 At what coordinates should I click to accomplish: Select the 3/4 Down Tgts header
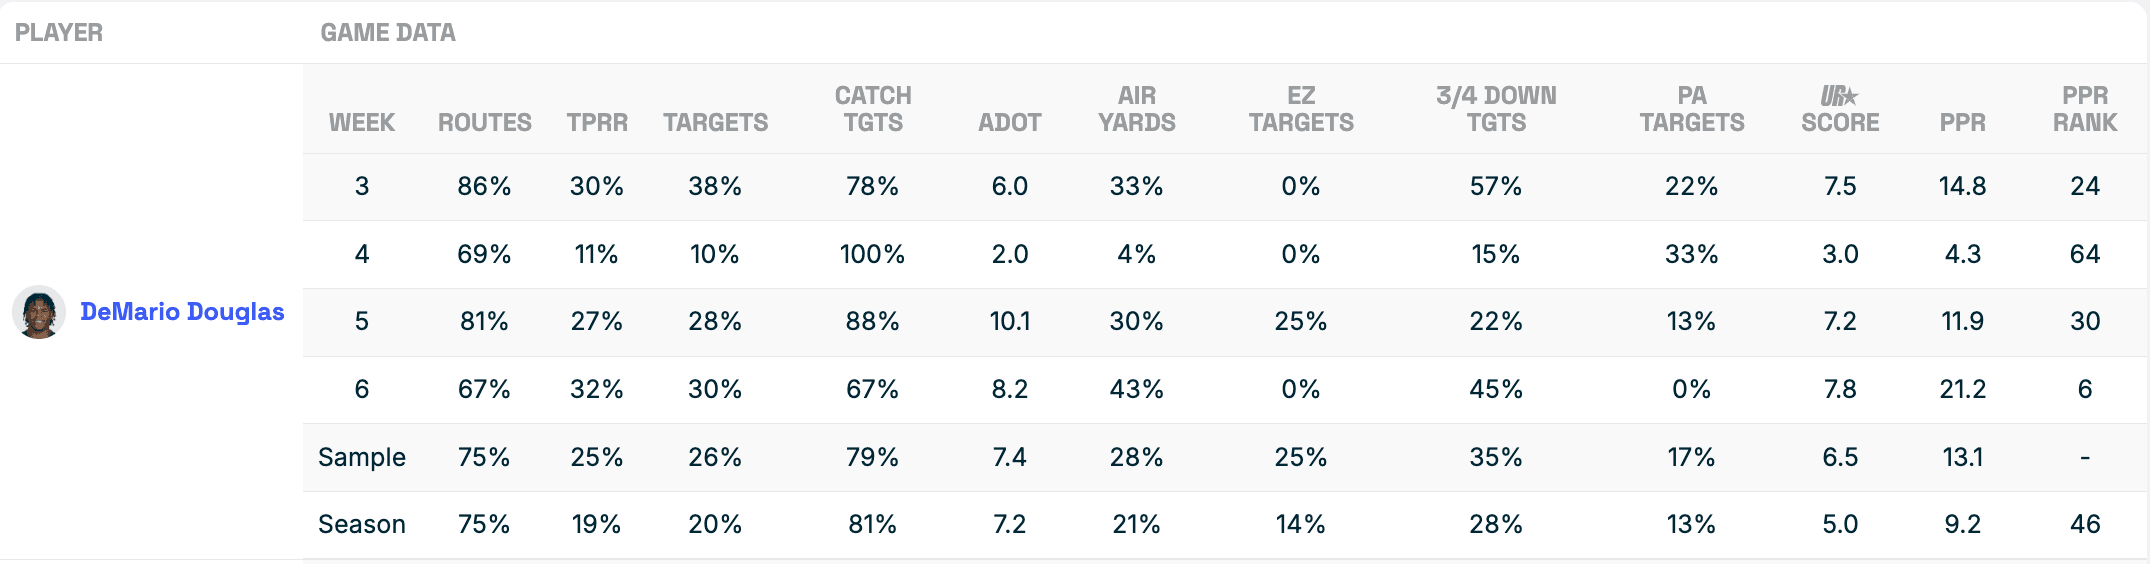pos(1496,109)
